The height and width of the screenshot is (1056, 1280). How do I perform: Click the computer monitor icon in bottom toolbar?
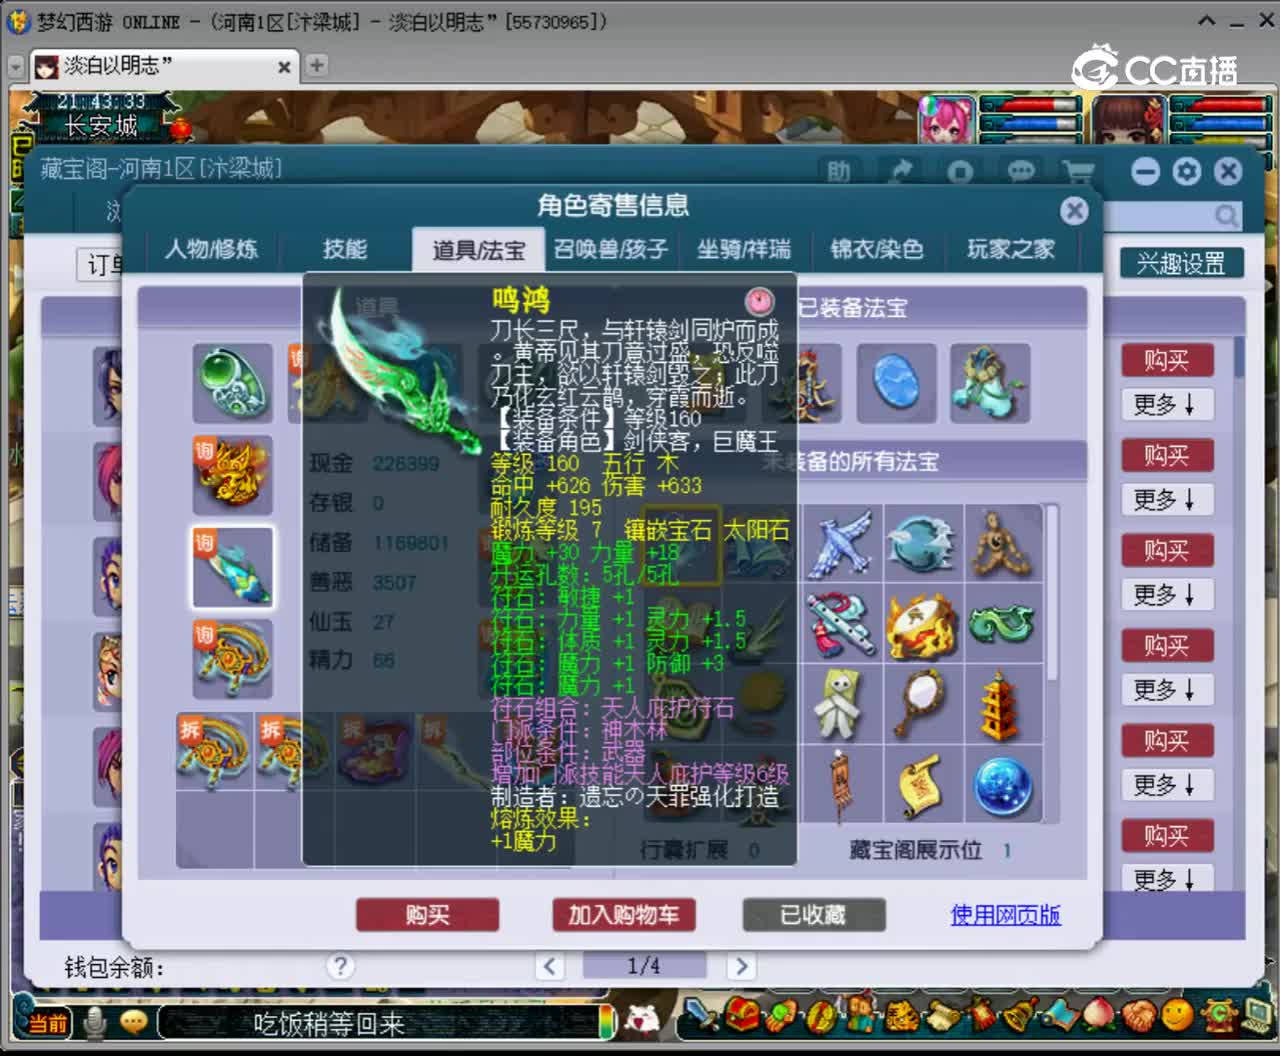tap(1257, 1016)
